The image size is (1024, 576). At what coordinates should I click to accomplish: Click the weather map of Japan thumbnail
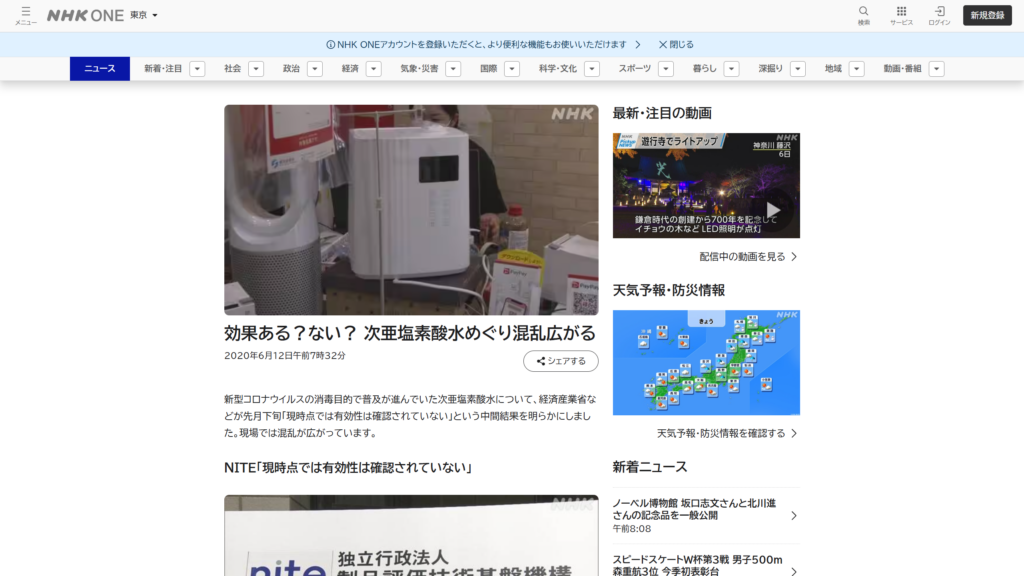(x=706, y=362)
